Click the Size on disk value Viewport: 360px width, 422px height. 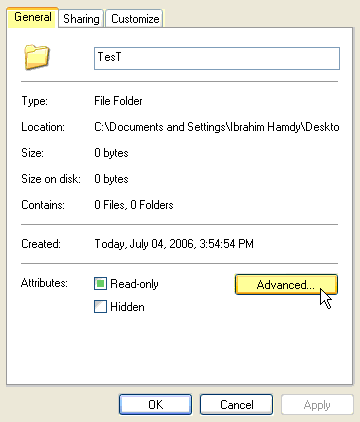click(111, 179)
